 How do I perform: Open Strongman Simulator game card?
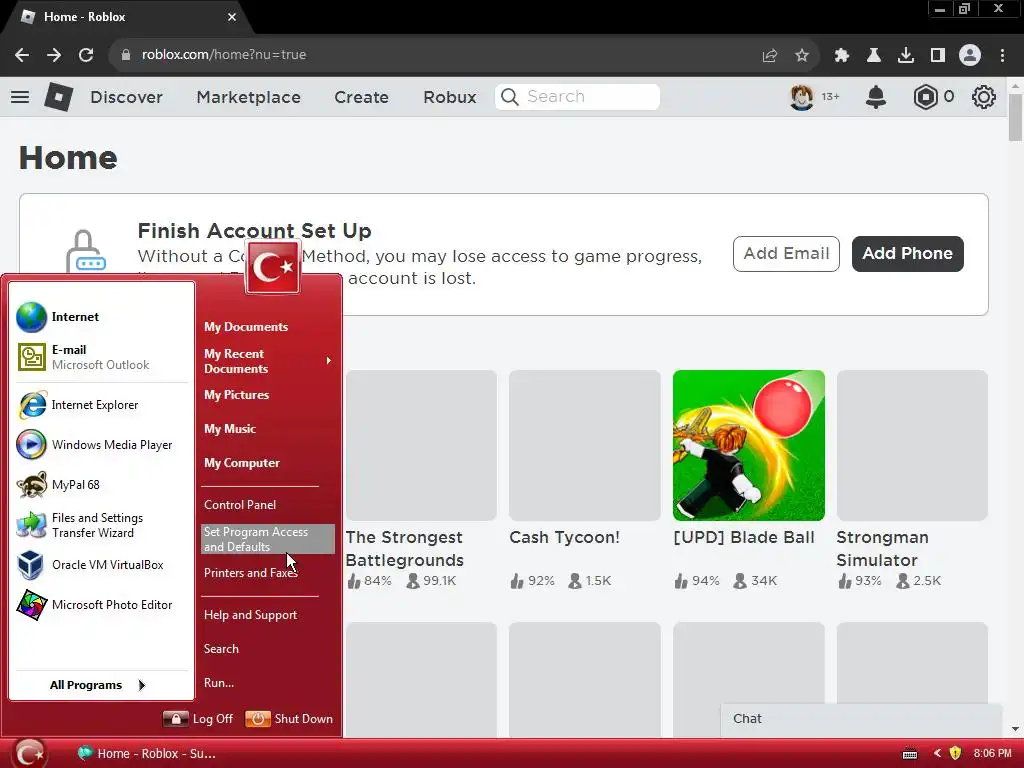[912, 480]
